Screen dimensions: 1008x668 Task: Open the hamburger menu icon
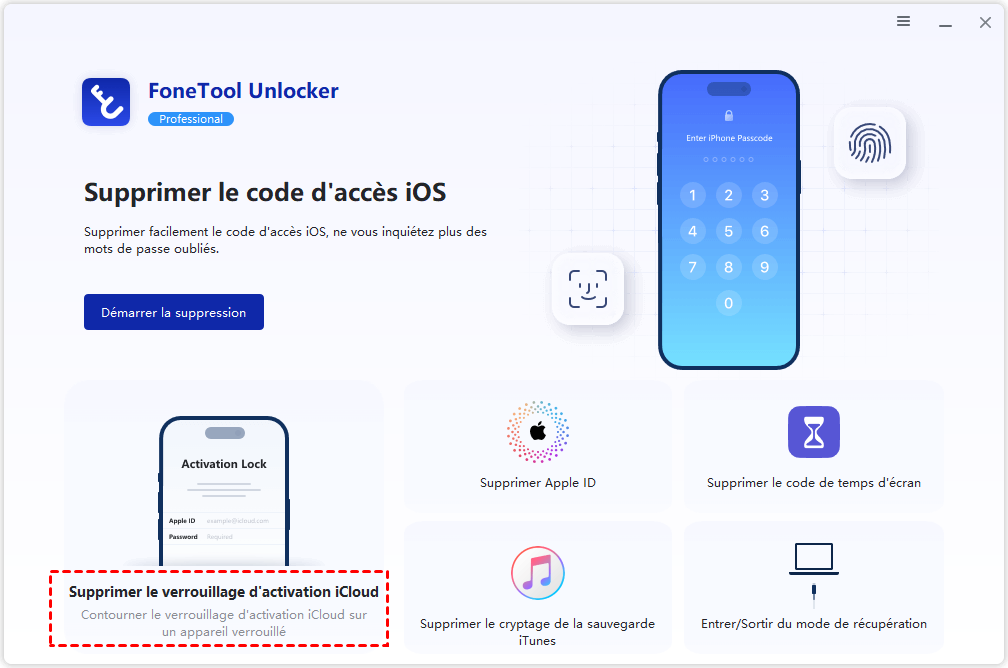coord(903,22)
